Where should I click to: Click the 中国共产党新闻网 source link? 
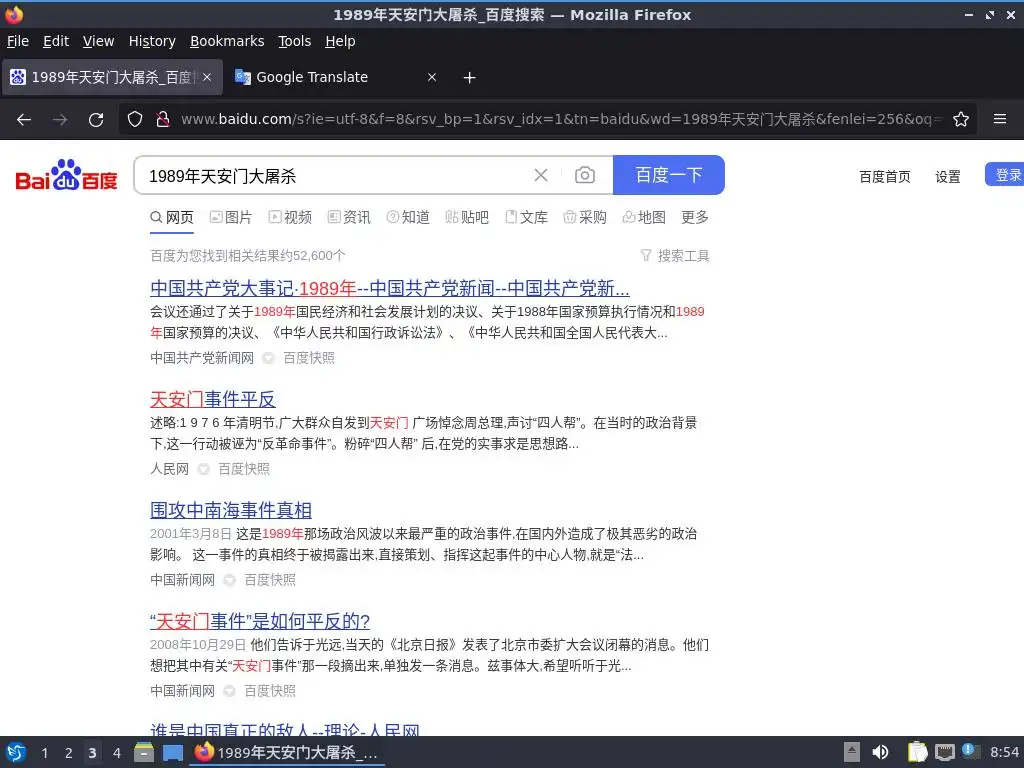[202, 358]
